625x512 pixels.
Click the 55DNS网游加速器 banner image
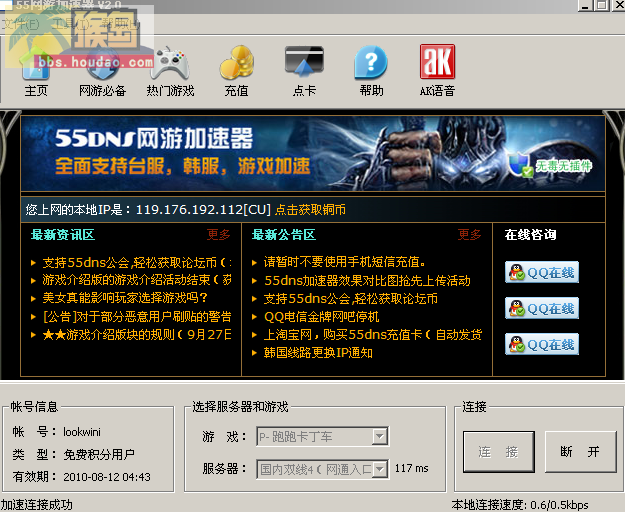(x=313, y=153)
